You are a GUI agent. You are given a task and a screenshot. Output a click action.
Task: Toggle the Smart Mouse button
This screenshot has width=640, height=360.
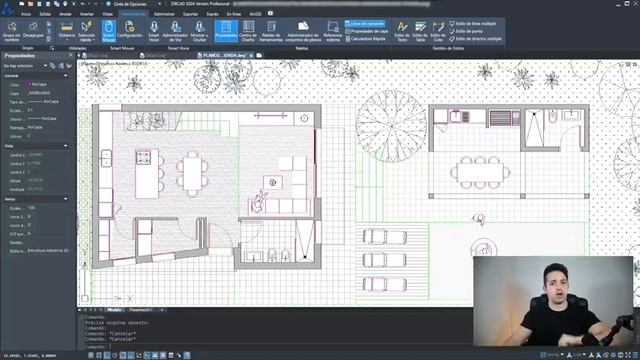109,31
